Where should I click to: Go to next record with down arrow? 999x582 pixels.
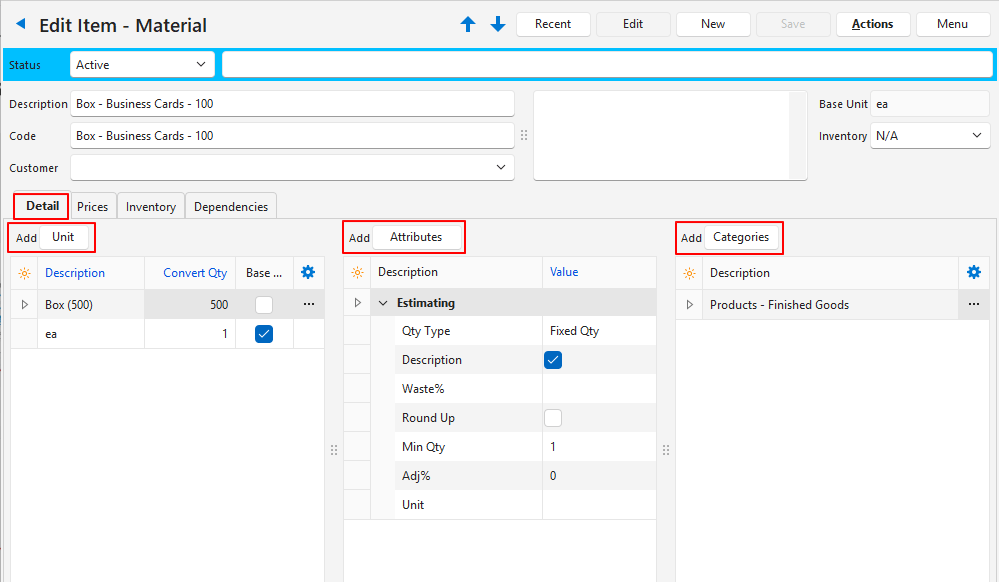[x=498, y=24]
